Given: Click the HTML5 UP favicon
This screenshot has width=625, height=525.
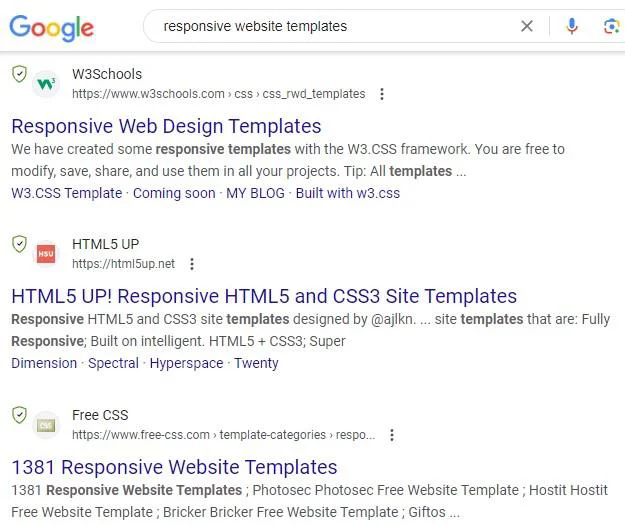Looking at the screenshot, I should click(46, 254).
